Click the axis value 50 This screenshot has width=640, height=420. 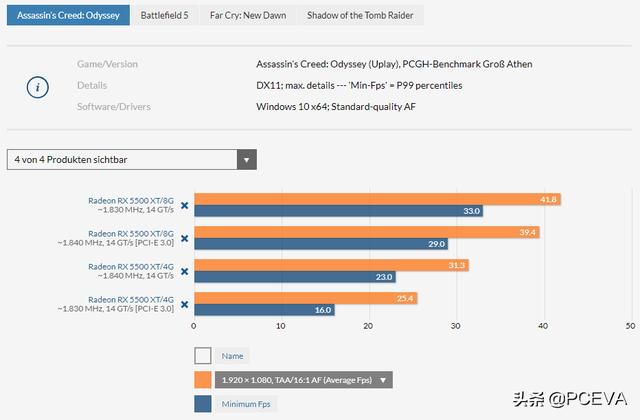(x=630, y=326)
